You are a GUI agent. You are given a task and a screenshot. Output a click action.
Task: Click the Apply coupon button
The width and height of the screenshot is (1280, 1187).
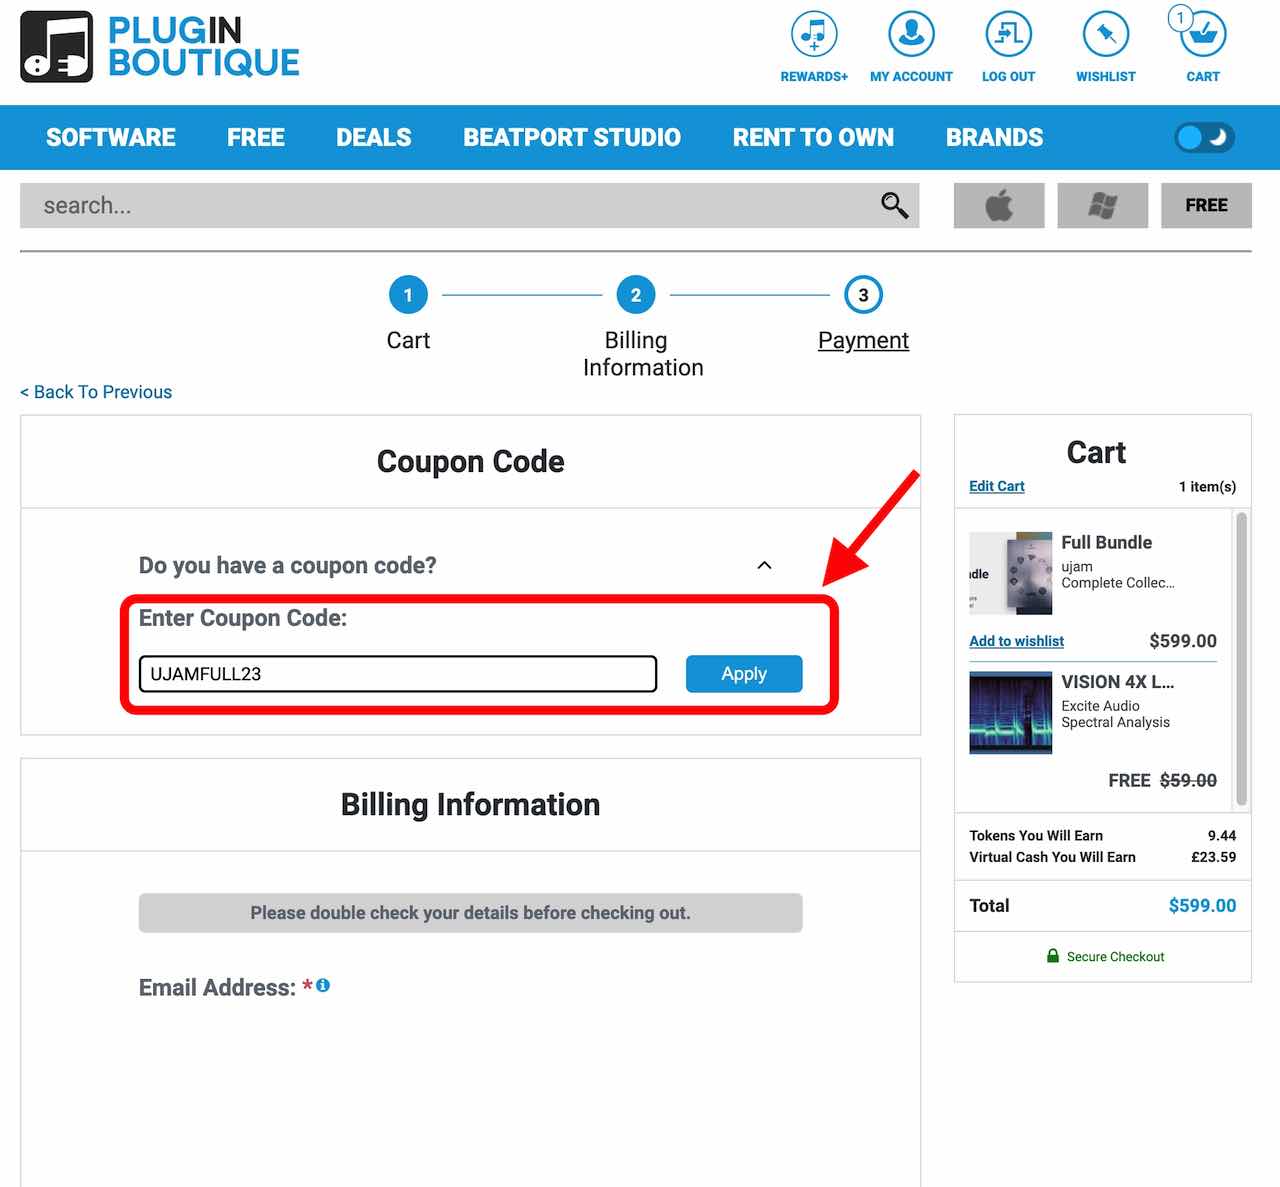744,674
